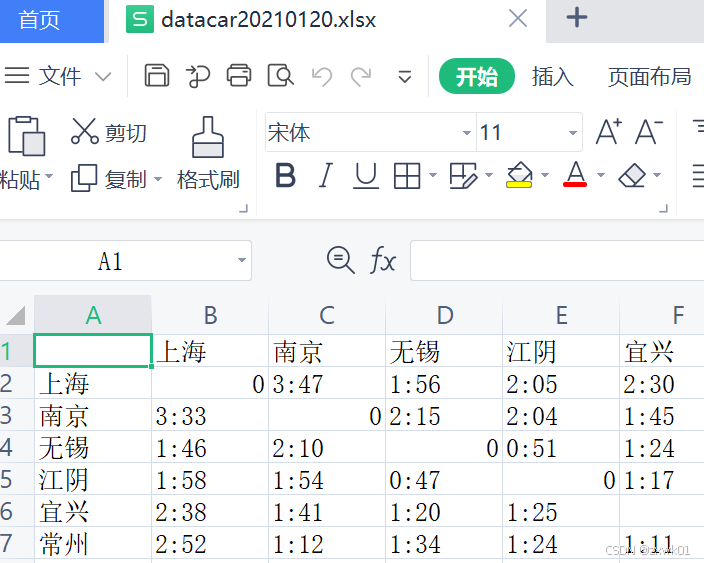Click cell A7 containing 常州
The width and height of the screenshot is (704, 563).
coord(93,543)
